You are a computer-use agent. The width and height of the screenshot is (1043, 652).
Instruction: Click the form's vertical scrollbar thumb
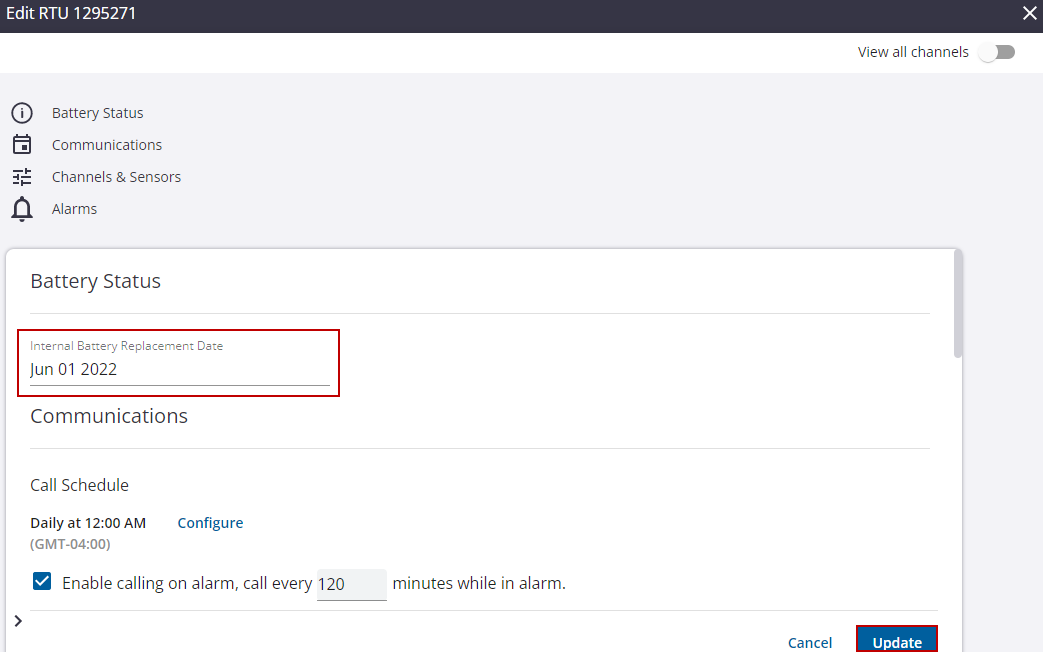958,305
